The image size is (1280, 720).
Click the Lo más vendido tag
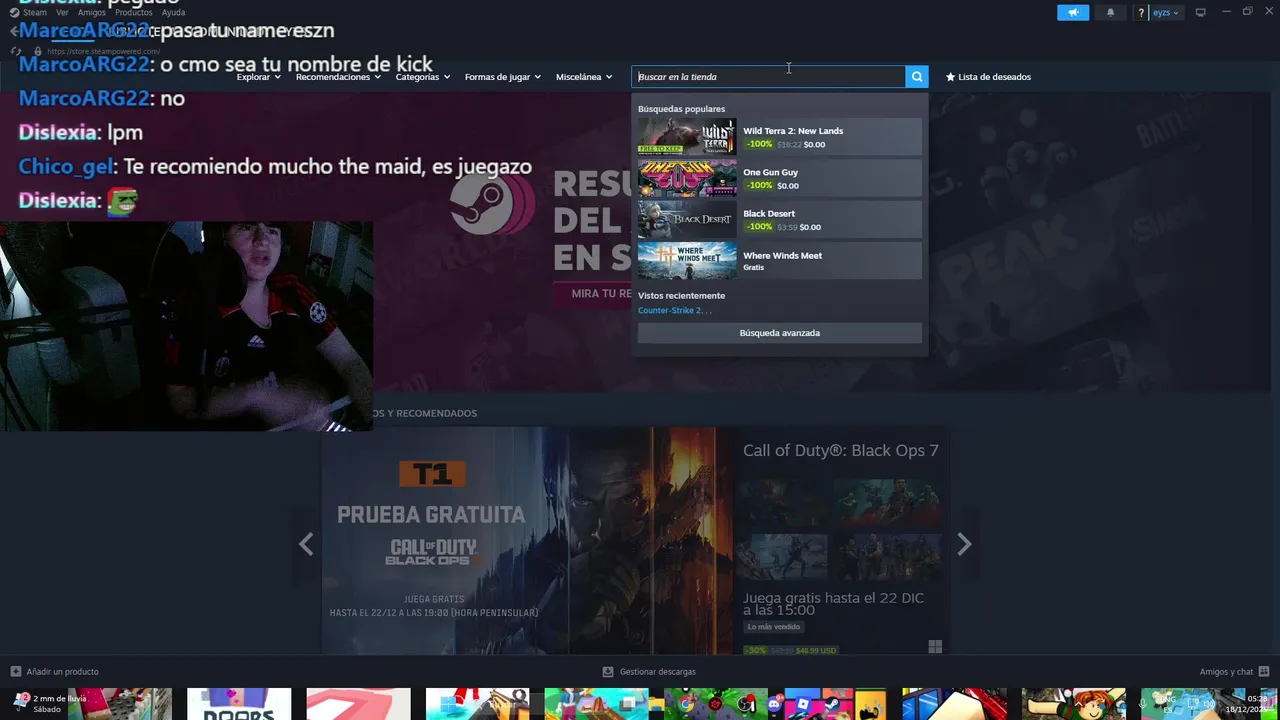click(774, 627)
